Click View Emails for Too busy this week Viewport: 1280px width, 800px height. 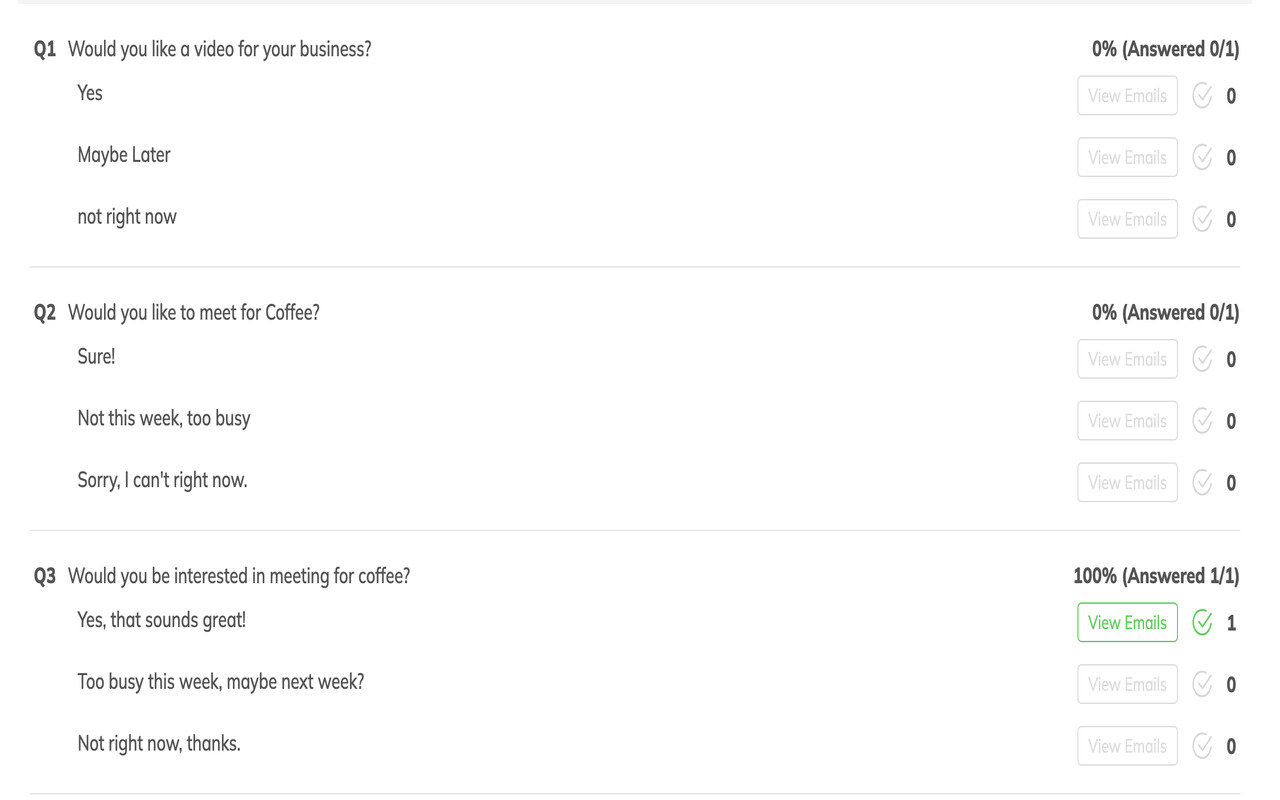1127,685
